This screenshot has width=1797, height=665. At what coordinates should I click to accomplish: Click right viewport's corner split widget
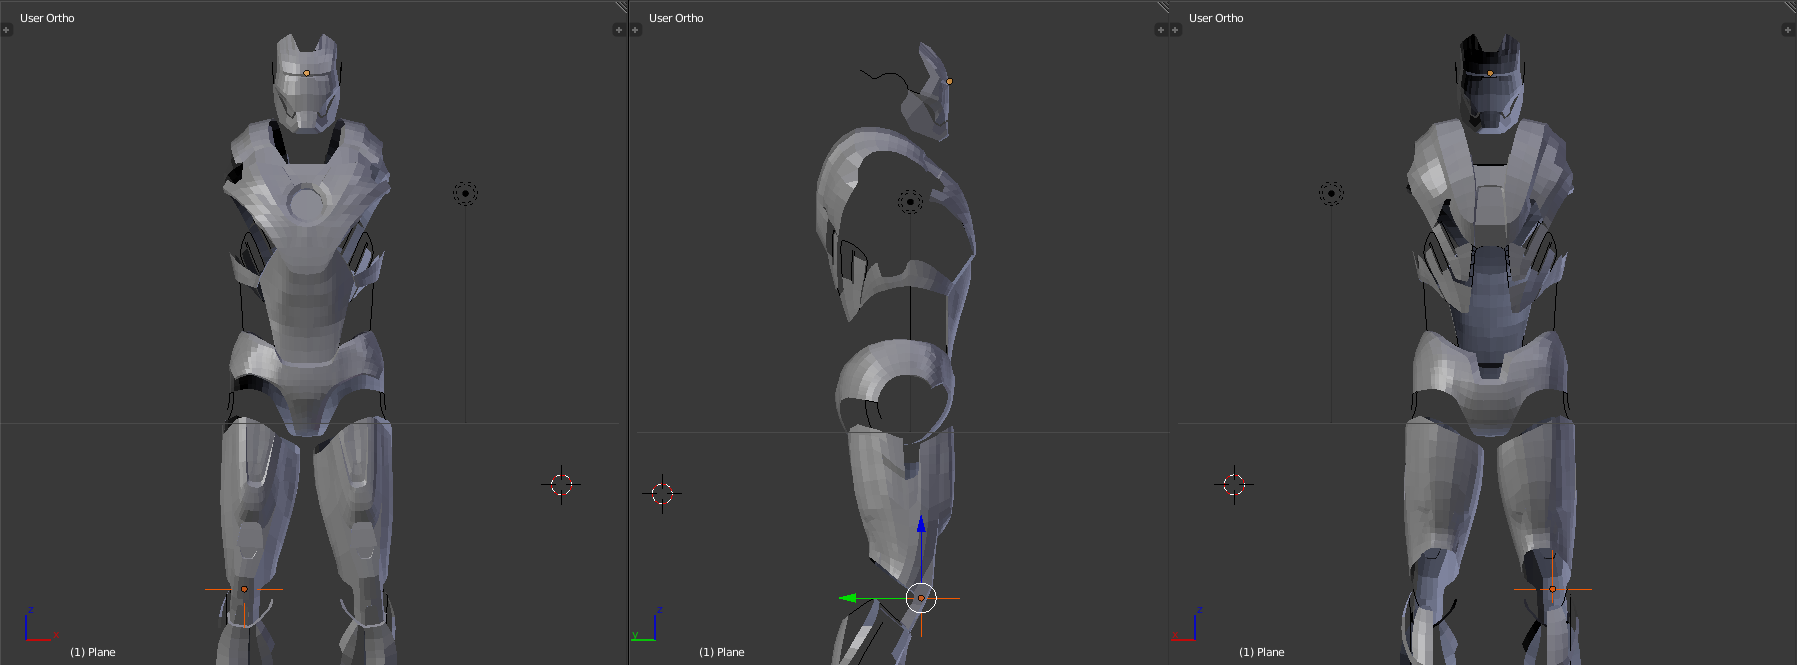[x=1790, y=7]
